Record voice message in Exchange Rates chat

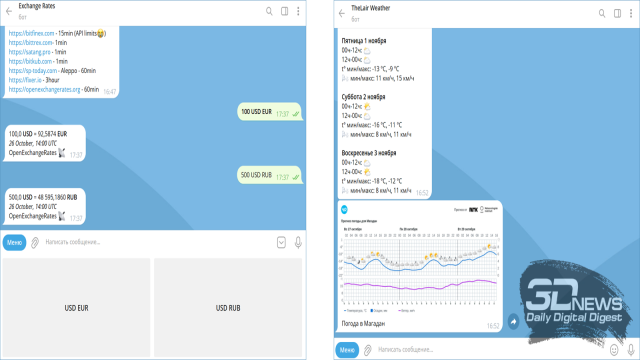(298, 242)
